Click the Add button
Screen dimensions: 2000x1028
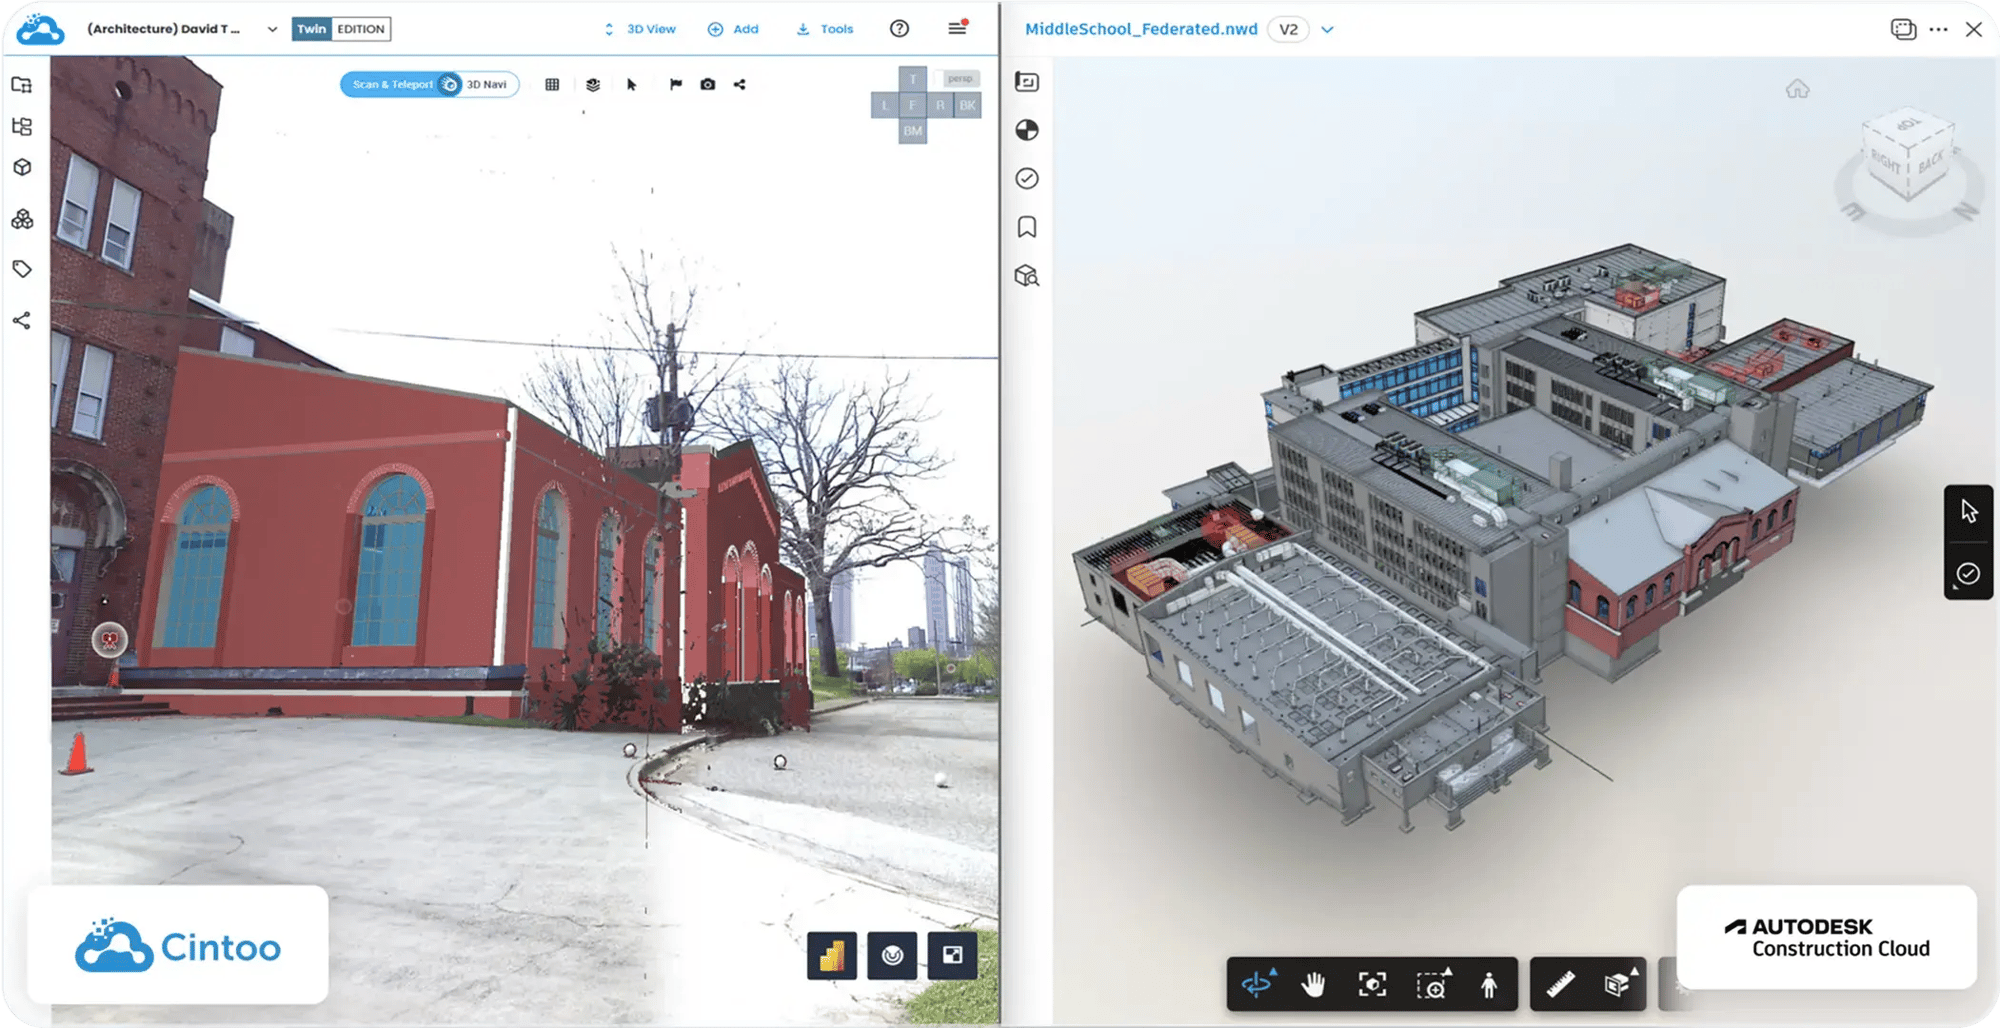tap(733, 29)
